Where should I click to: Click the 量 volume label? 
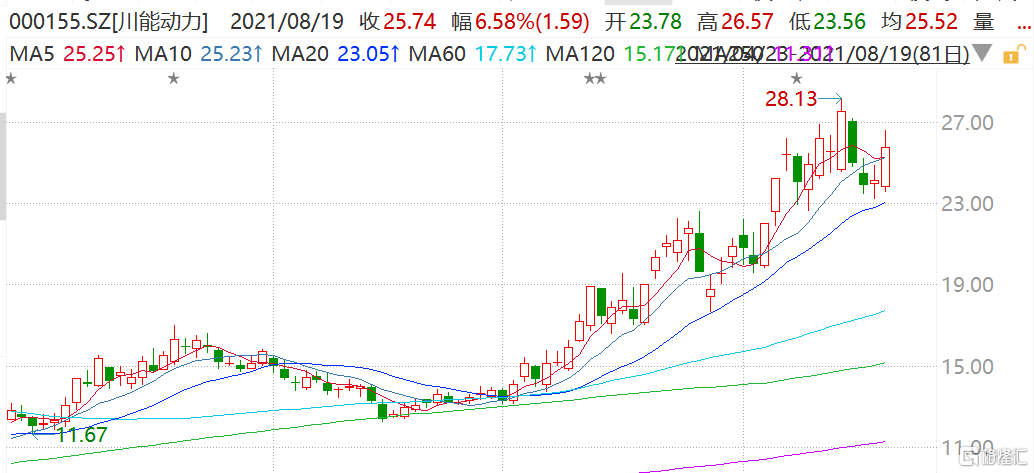(983, 22)
